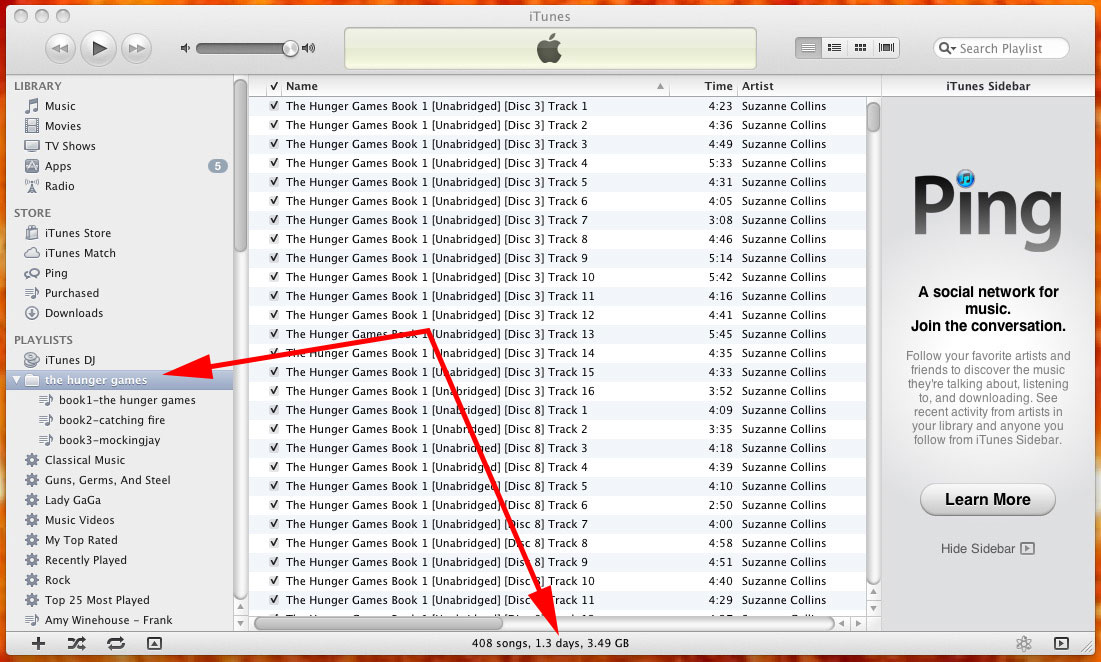Viewport: 1101px width, 662px height.
Task: Switch to Cover Flow view
Action: tap(886, 48)
